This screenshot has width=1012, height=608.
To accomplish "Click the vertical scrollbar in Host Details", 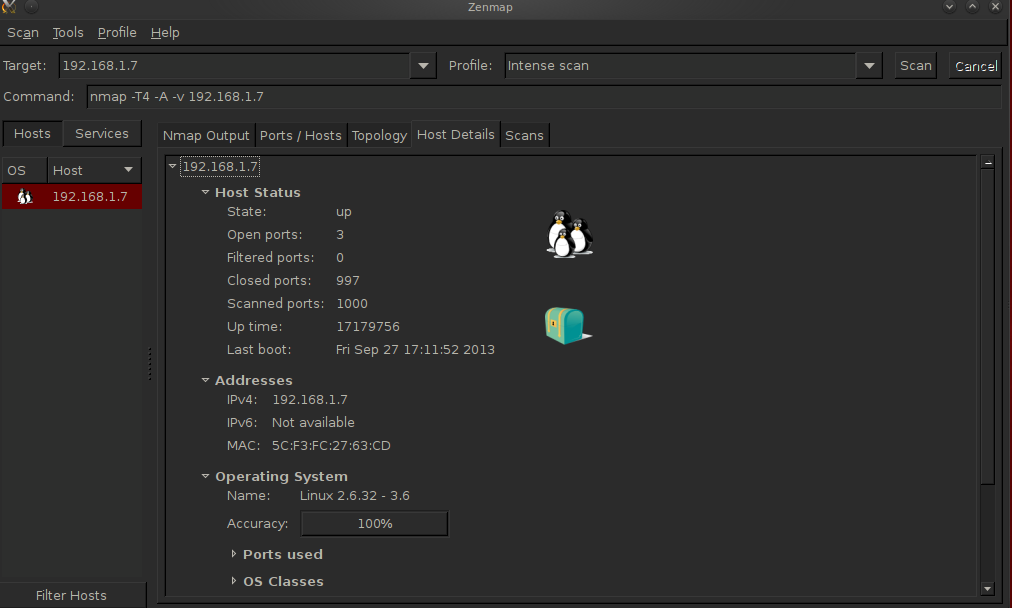I will click(987, 326).
